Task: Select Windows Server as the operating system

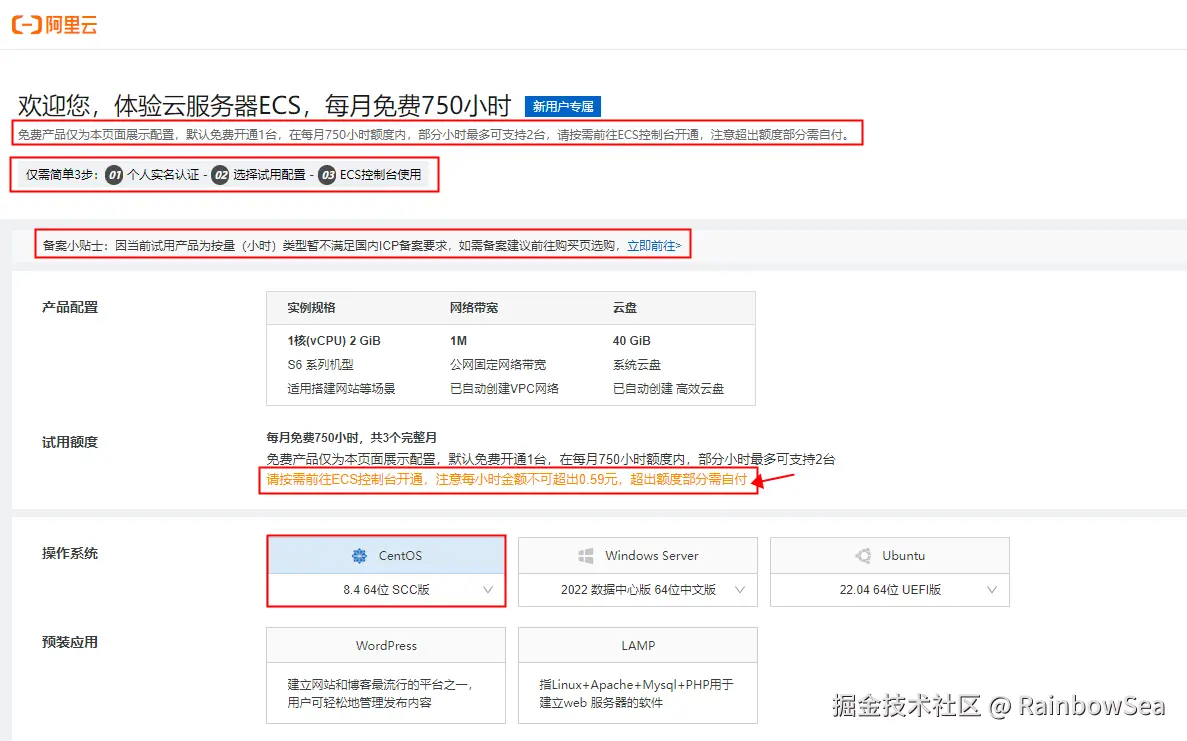Action: pos(638,556)
